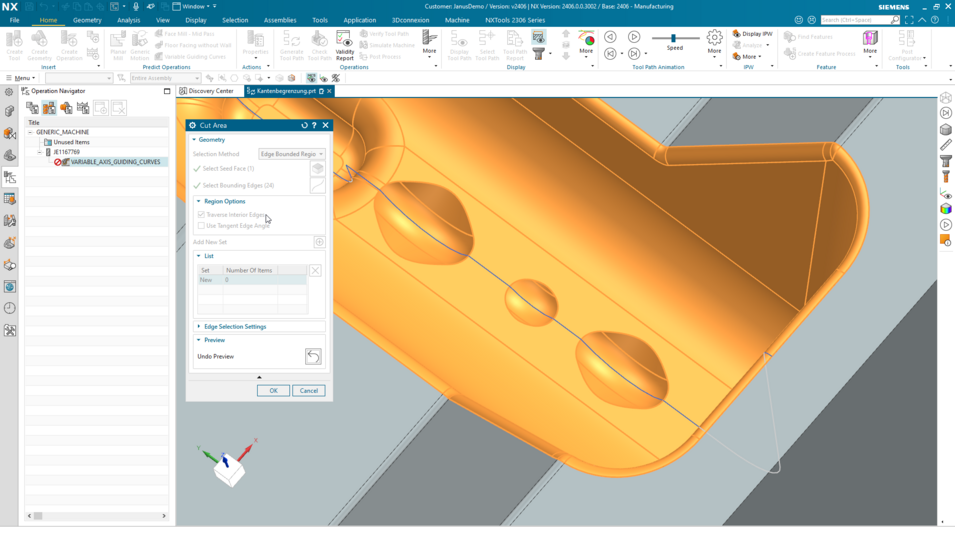Screen dimensions: 955x537
Task: Click Display Tool Path icon
Action: point(459,45)
